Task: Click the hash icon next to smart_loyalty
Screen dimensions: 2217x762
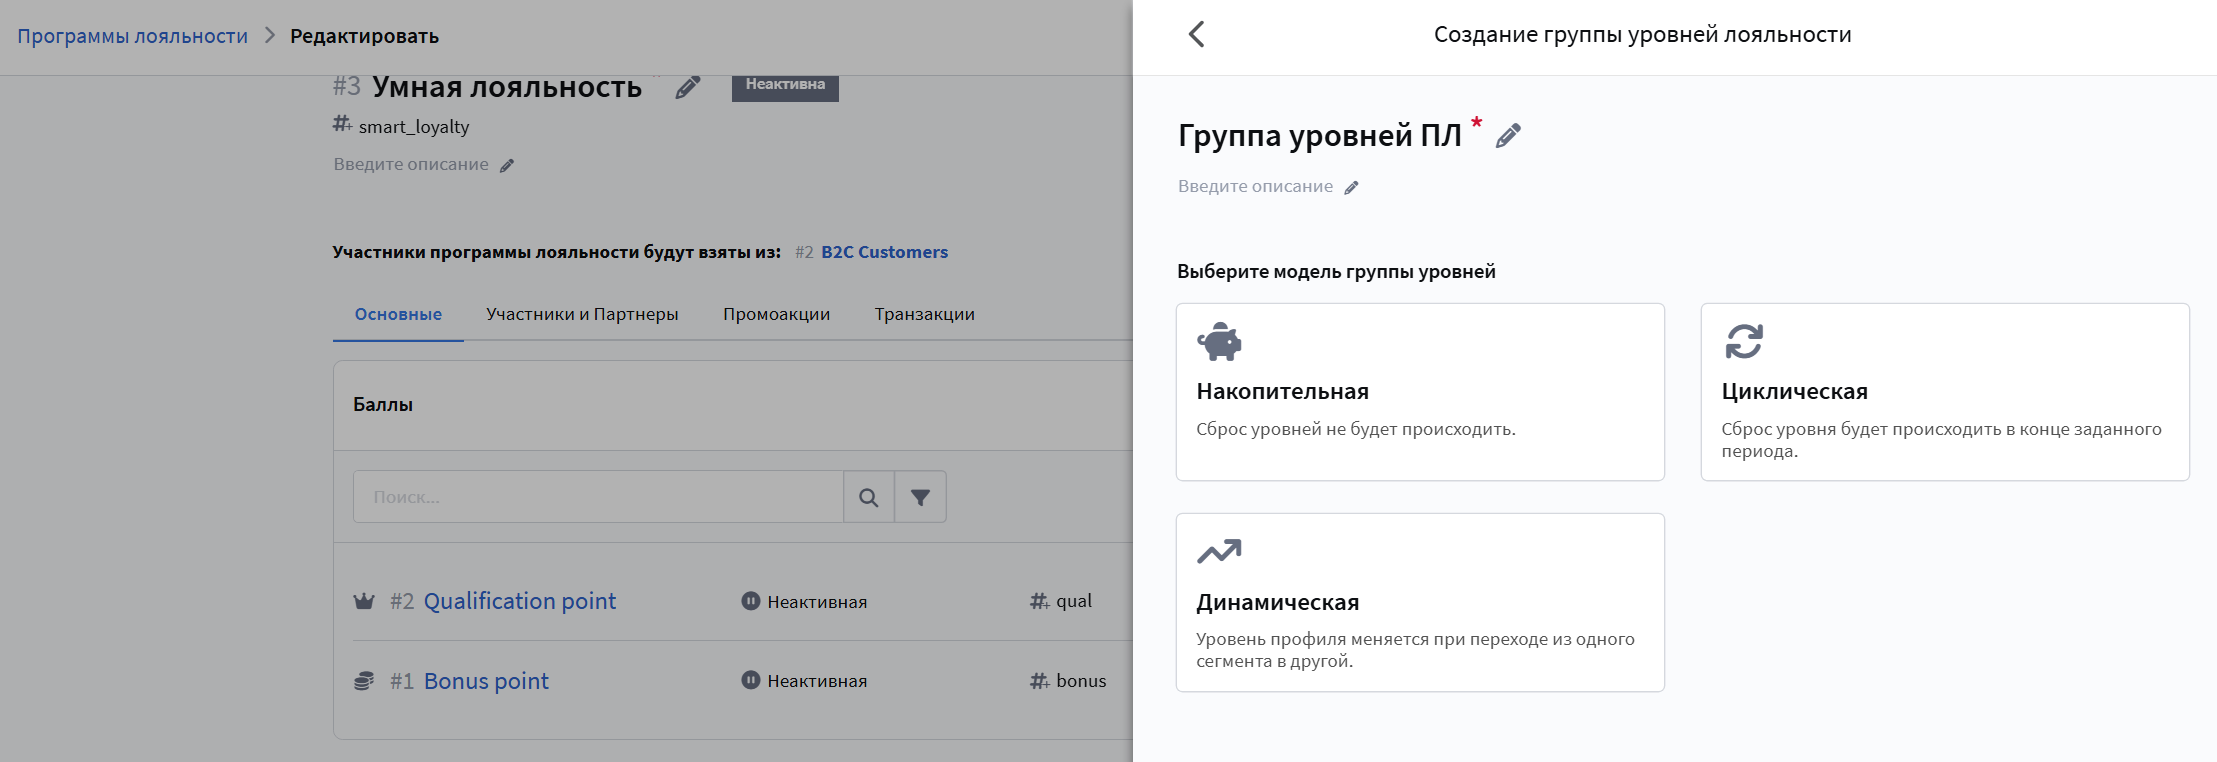Action: (342, 124)
